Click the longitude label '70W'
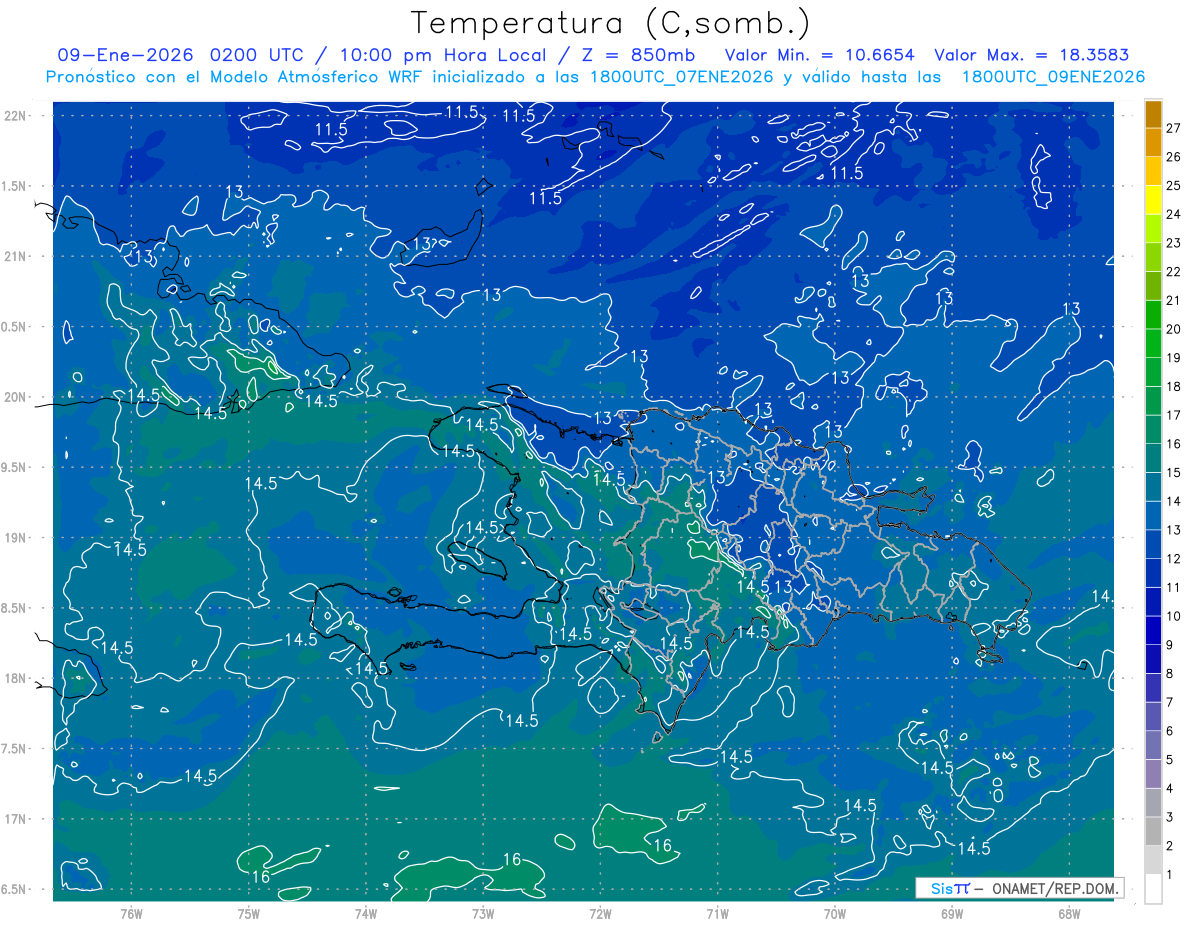The width and height of the screenshot is (1200, 927). (835, 913)
